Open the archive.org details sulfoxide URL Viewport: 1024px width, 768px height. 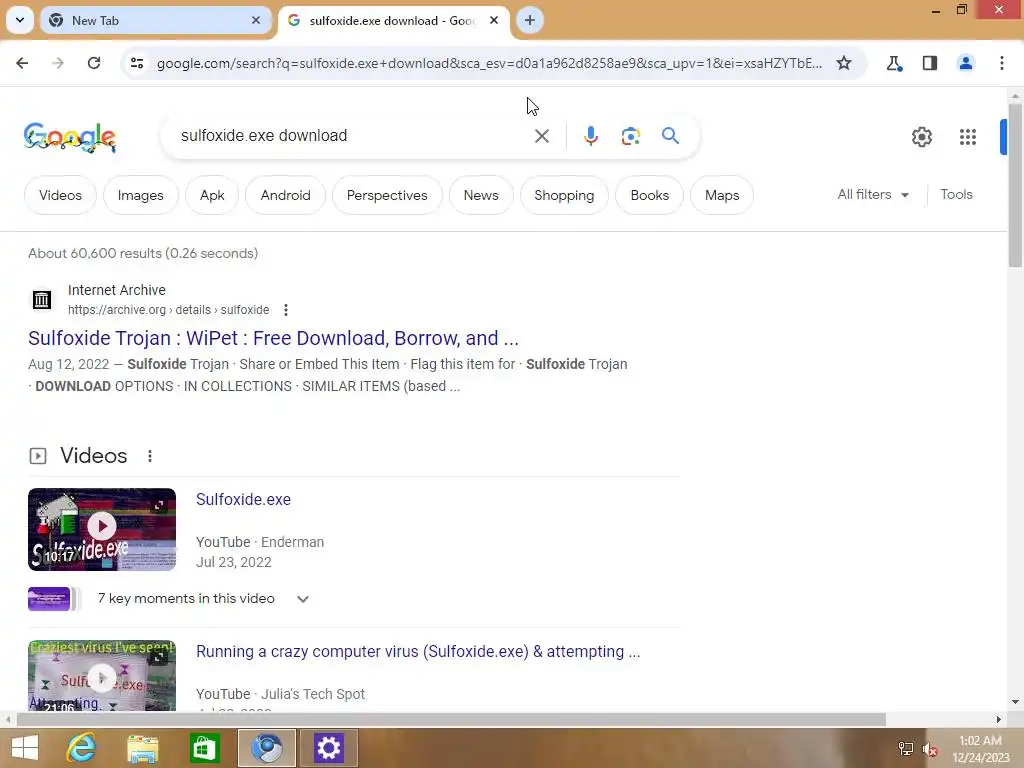click(x=168, y=310)
